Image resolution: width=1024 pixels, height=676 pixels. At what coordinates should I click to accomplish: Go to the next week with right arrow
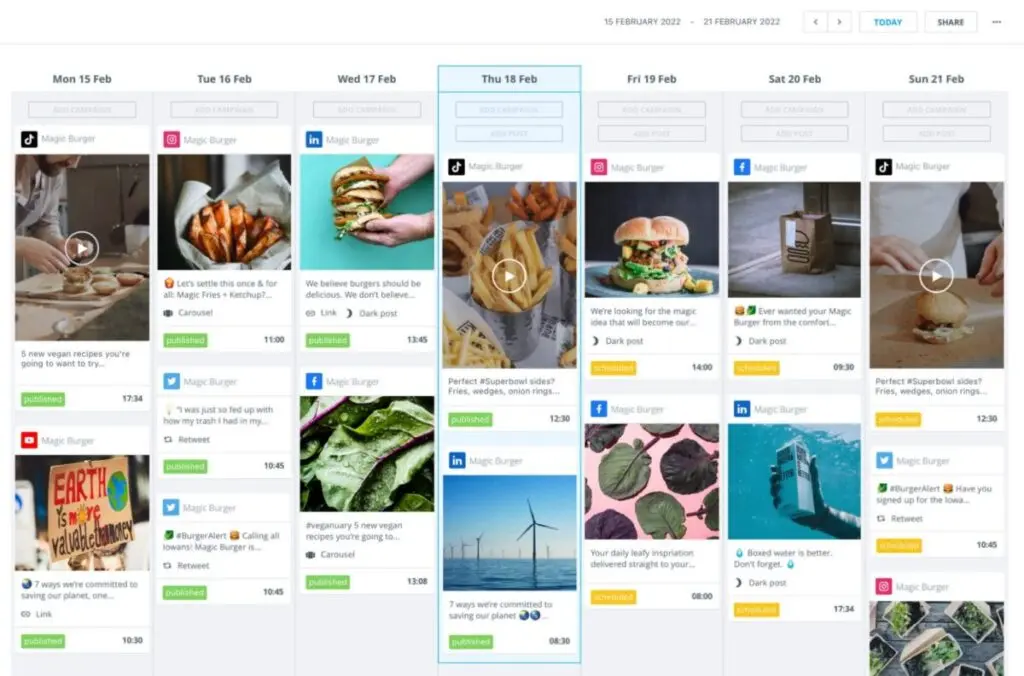[839, 22]
